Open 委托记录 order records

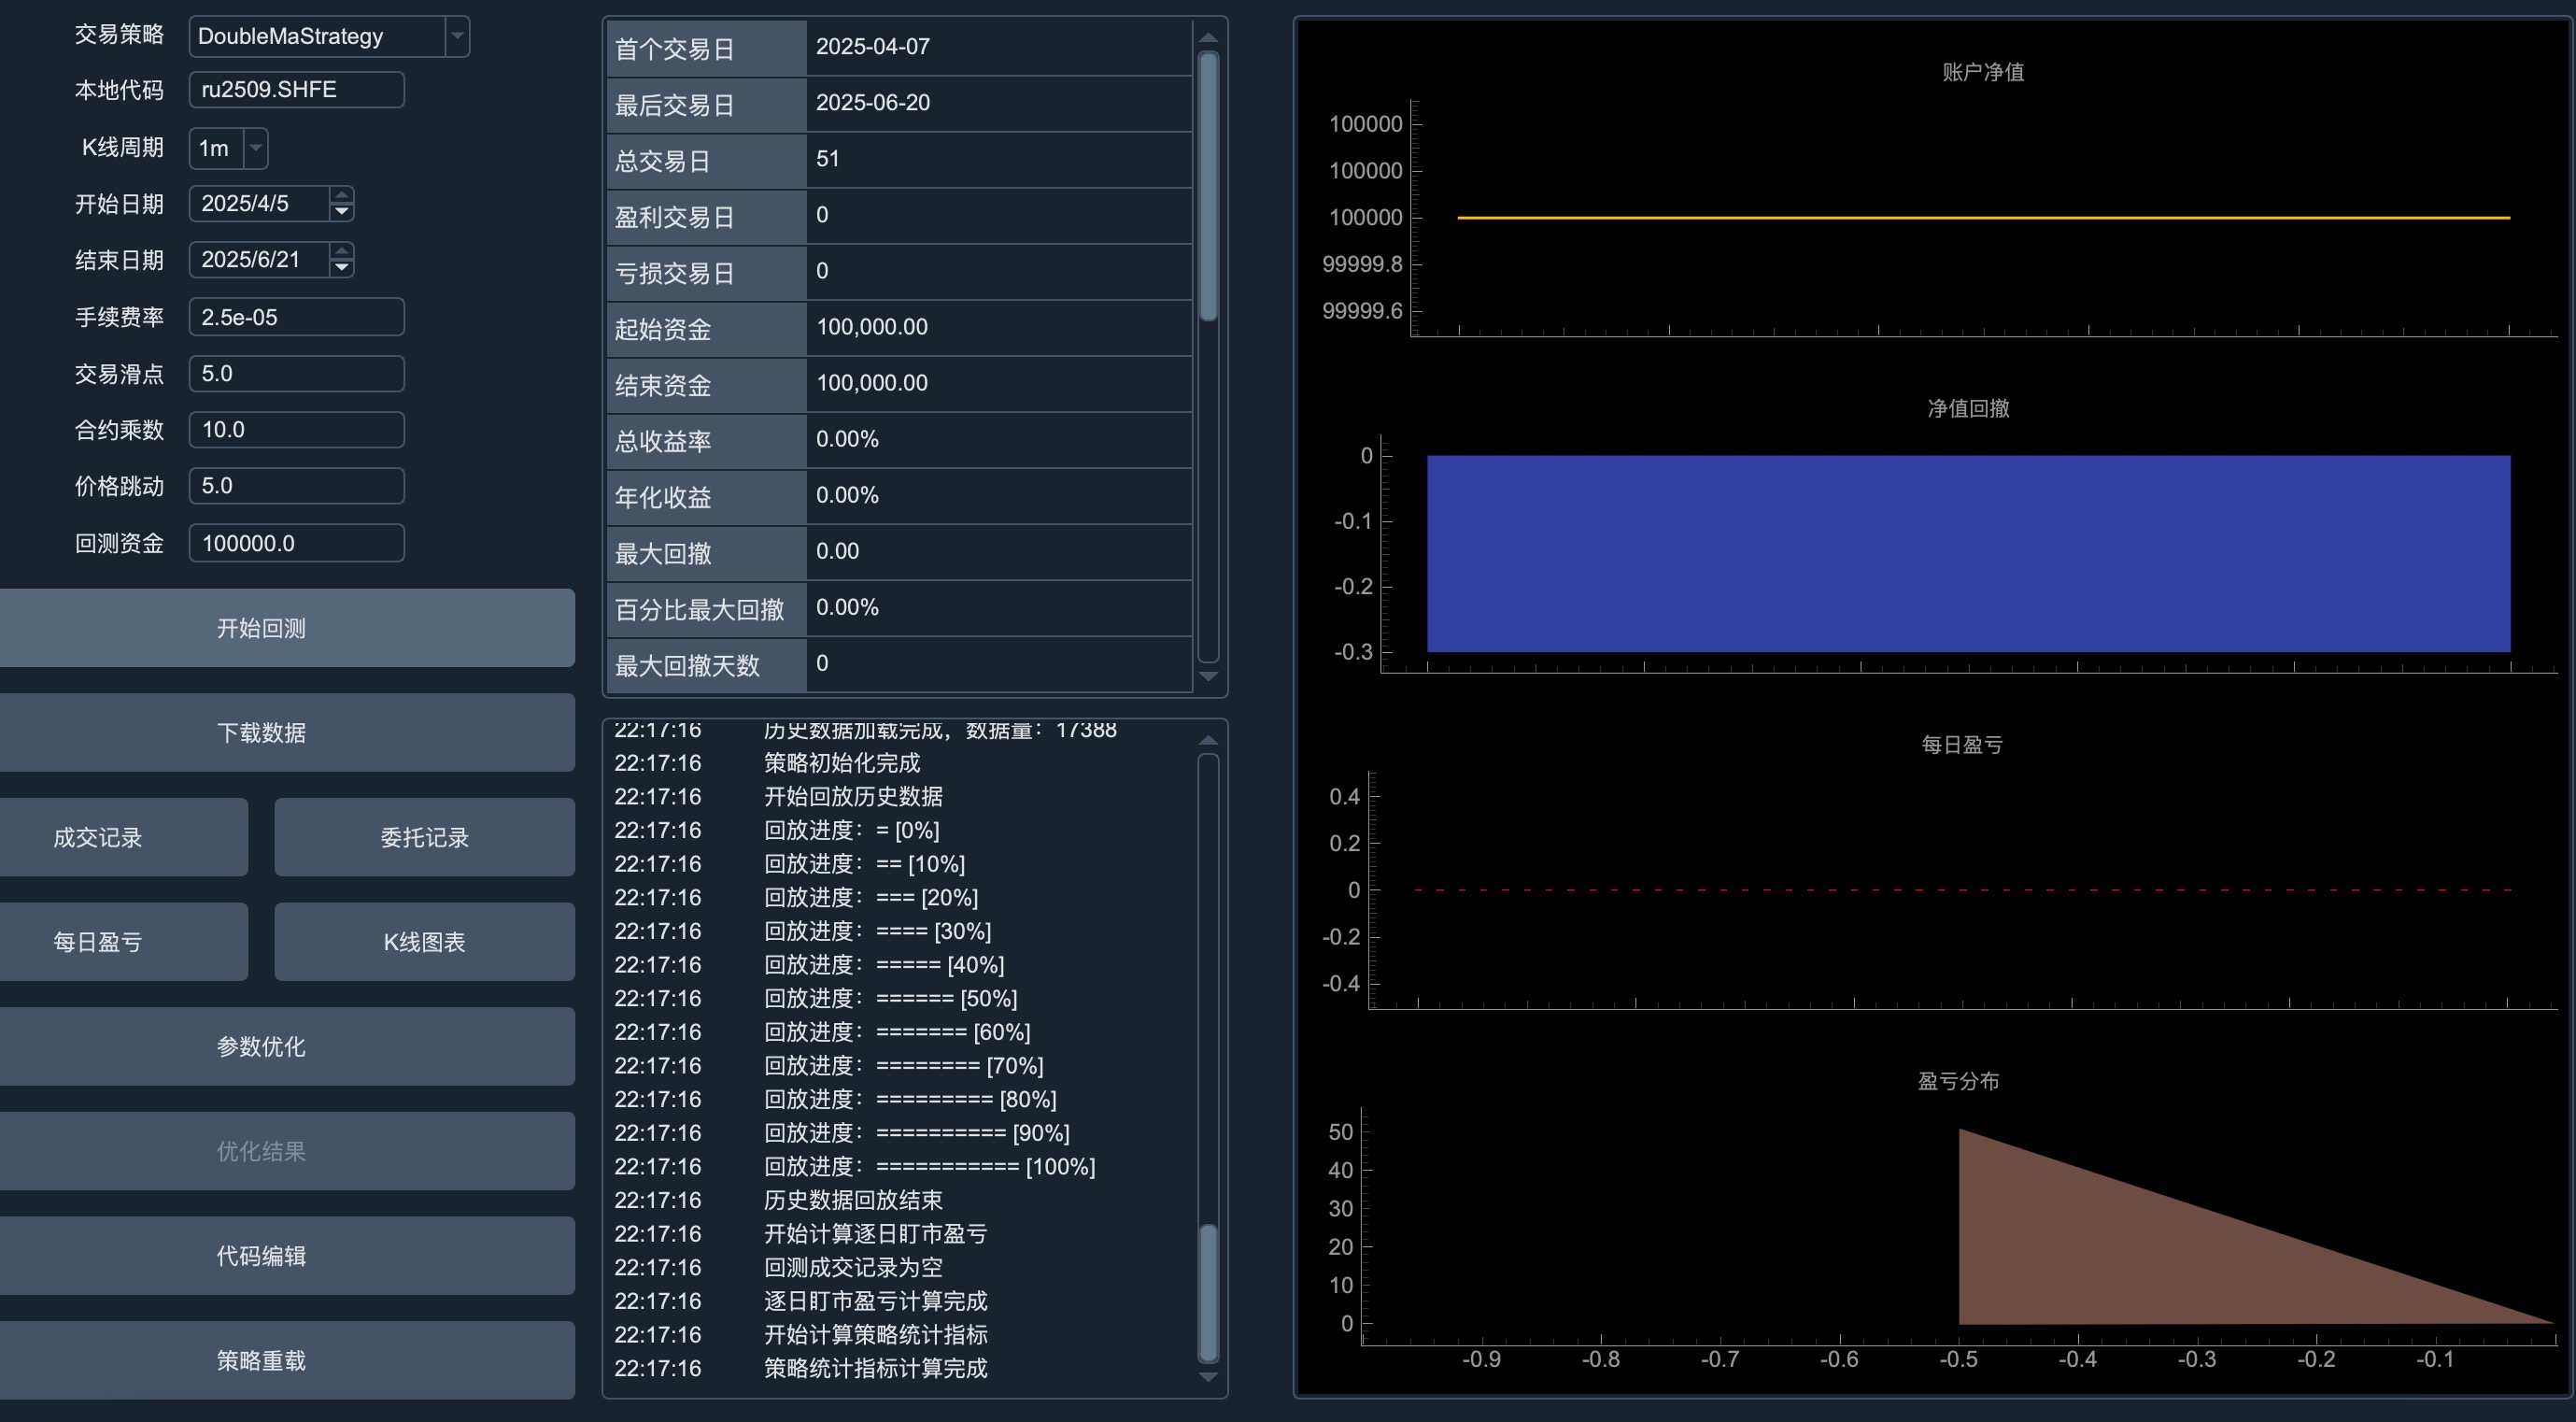[425, 838]
